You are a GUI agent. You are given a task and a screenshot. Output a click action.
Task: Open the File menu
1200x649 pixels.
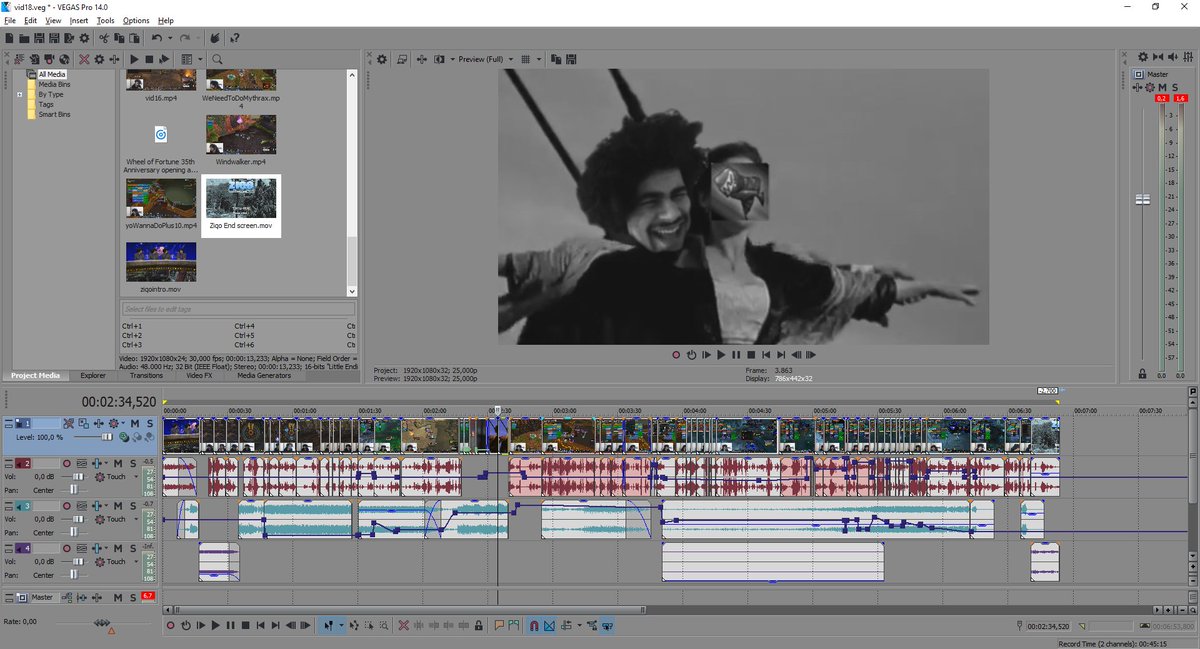coord(10,20)
